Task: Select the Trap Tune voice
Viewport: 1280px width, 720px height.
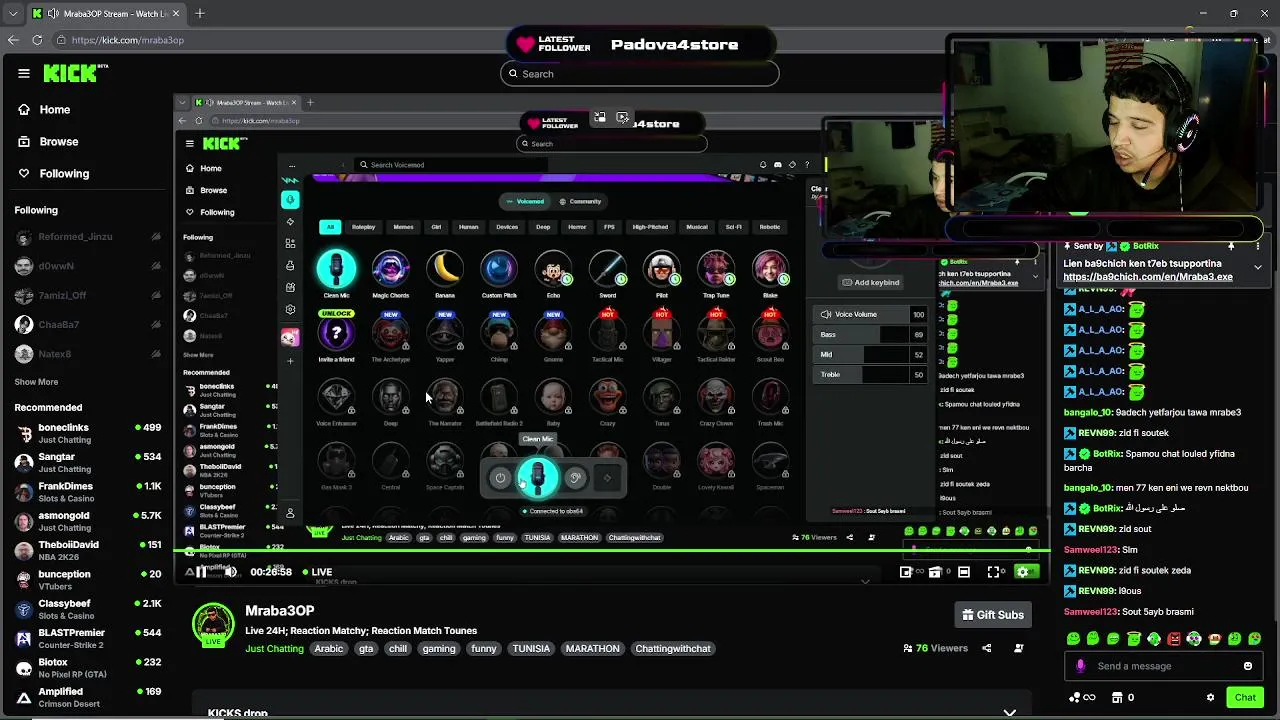Action: pyautogui.click(x=716, y=269)
